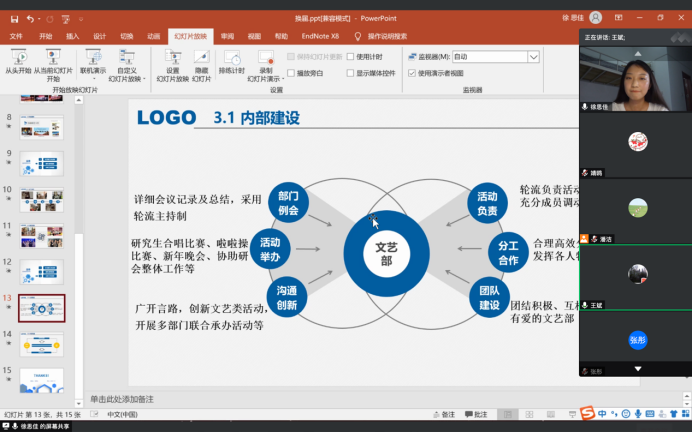The height and width of the screenshot is (433, 692).
Task: Click the Sogou input method S icon
Action: (x=588, y=414)
